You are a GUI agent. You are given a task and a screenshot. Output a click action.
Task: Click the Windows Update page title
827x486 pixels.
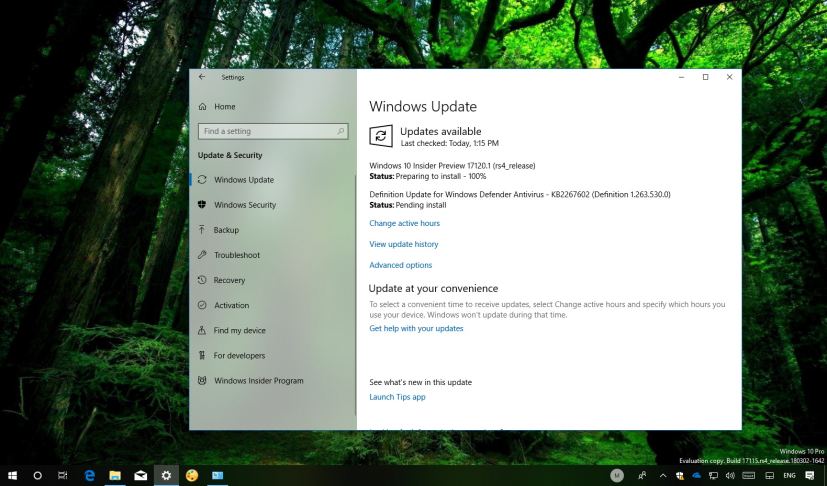click(423, 107)
